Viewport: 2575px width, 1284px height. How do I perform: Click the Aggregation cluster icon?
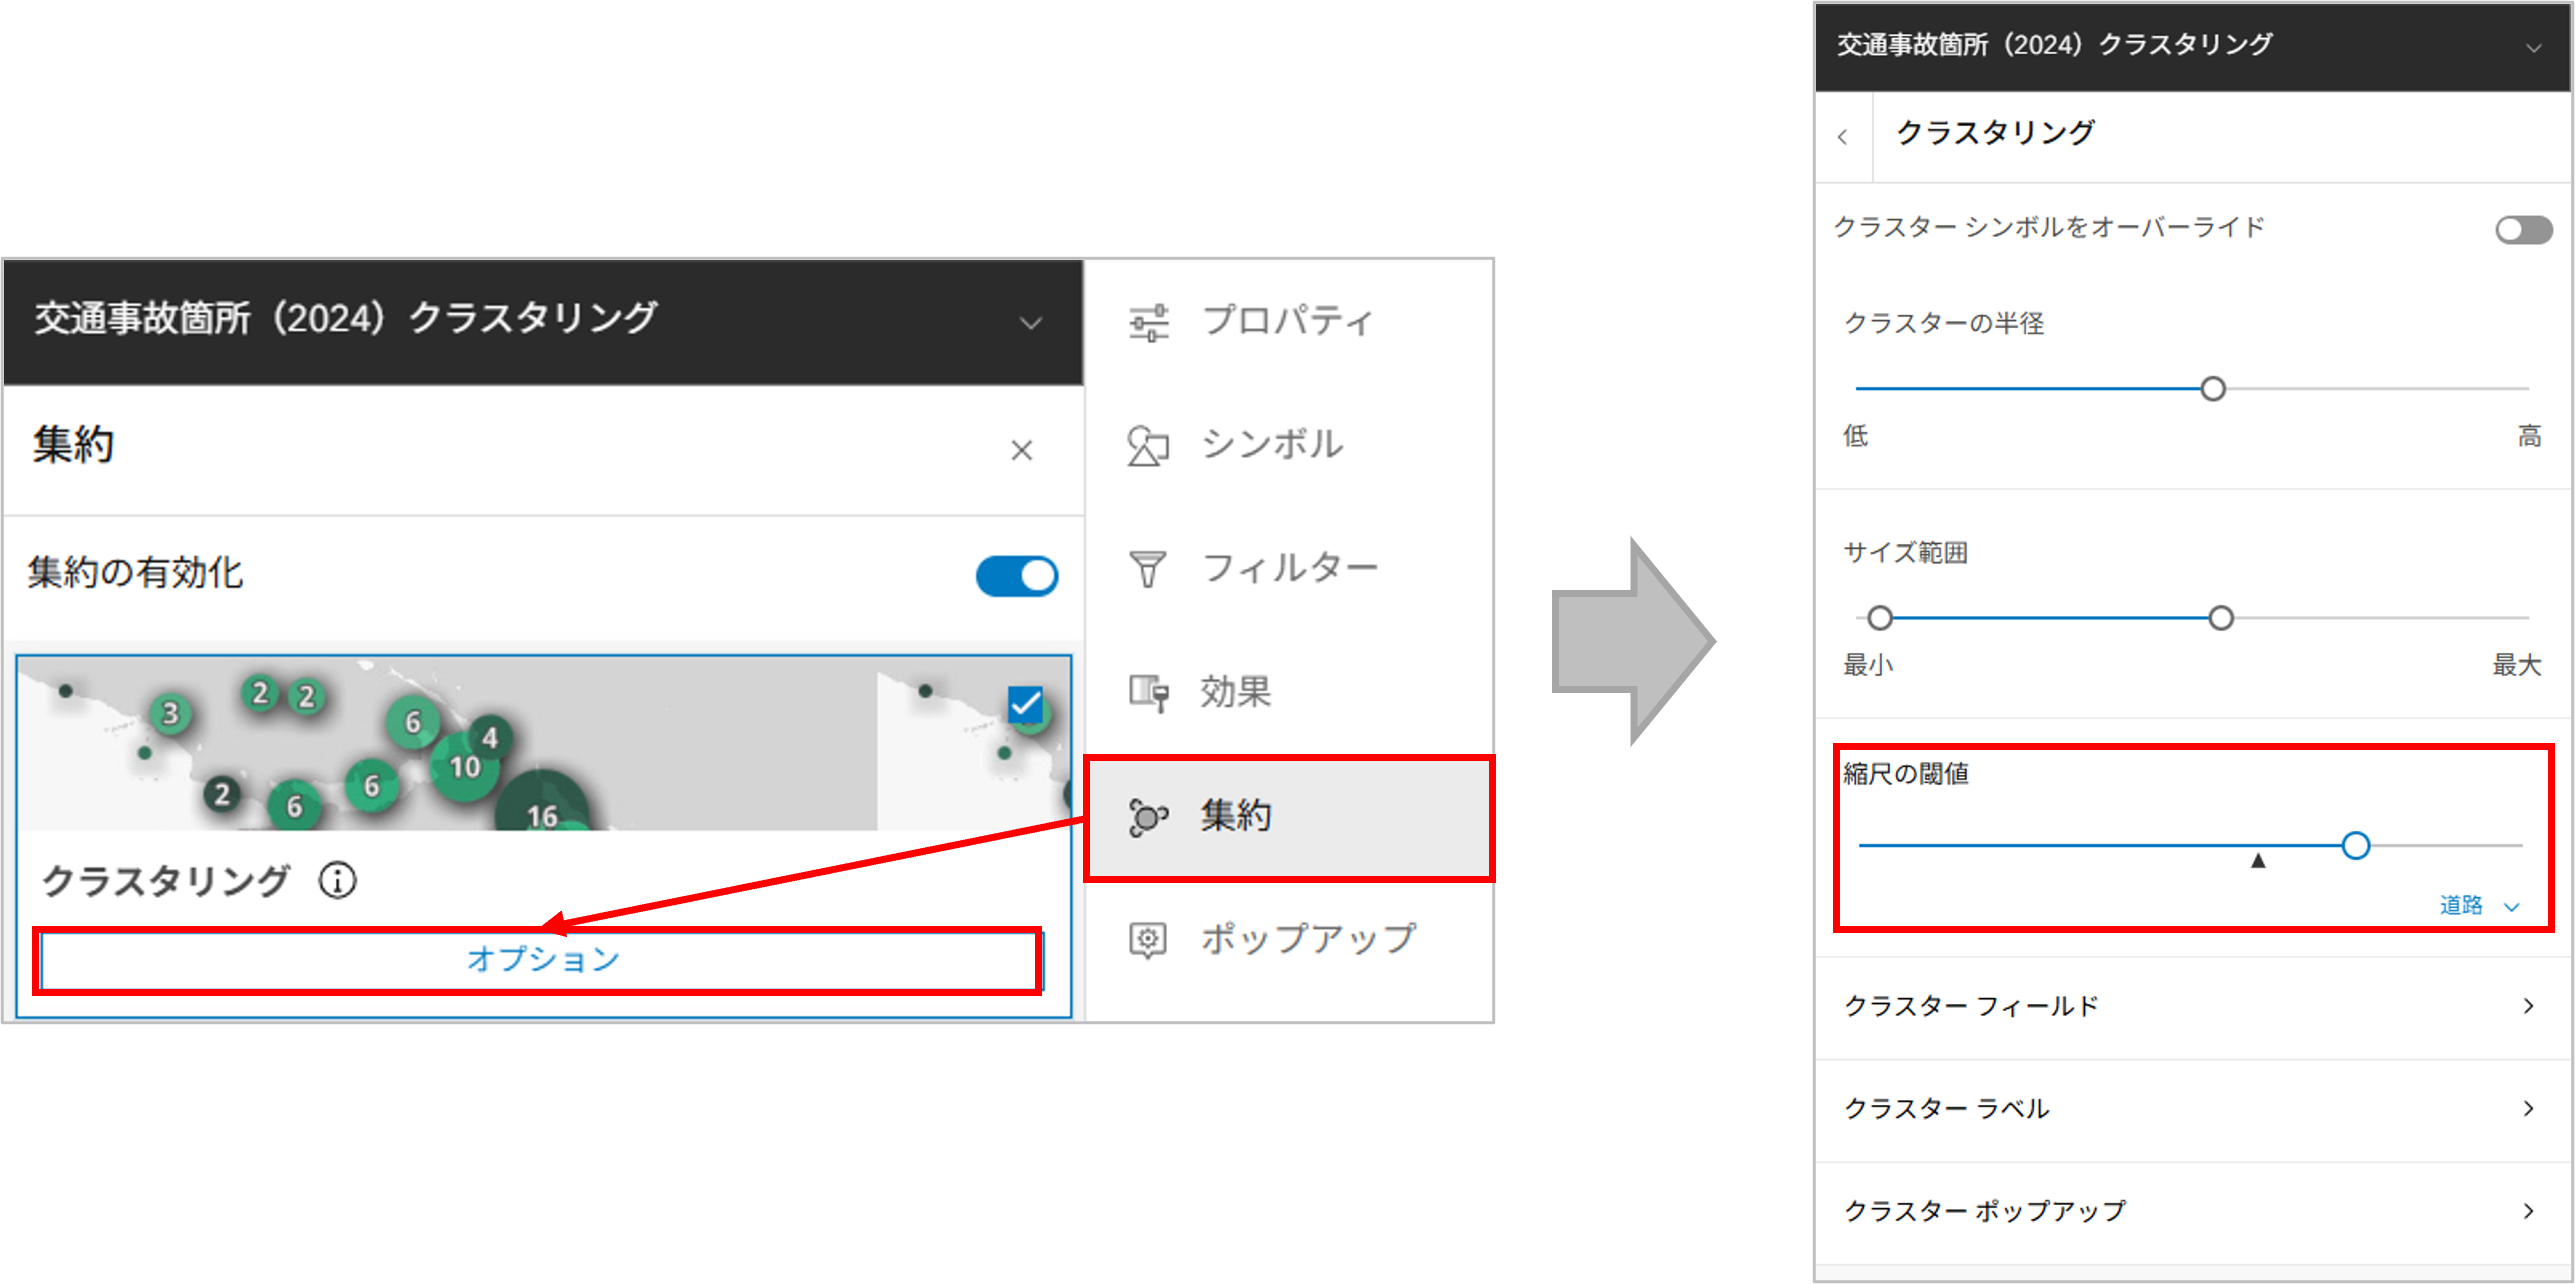(1148, 816)
